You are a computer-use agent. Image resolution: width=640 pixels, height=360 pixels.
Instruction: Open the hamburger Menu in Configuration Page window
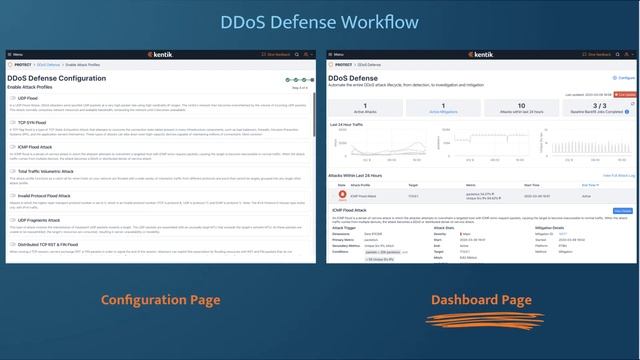tap(16, 54)
